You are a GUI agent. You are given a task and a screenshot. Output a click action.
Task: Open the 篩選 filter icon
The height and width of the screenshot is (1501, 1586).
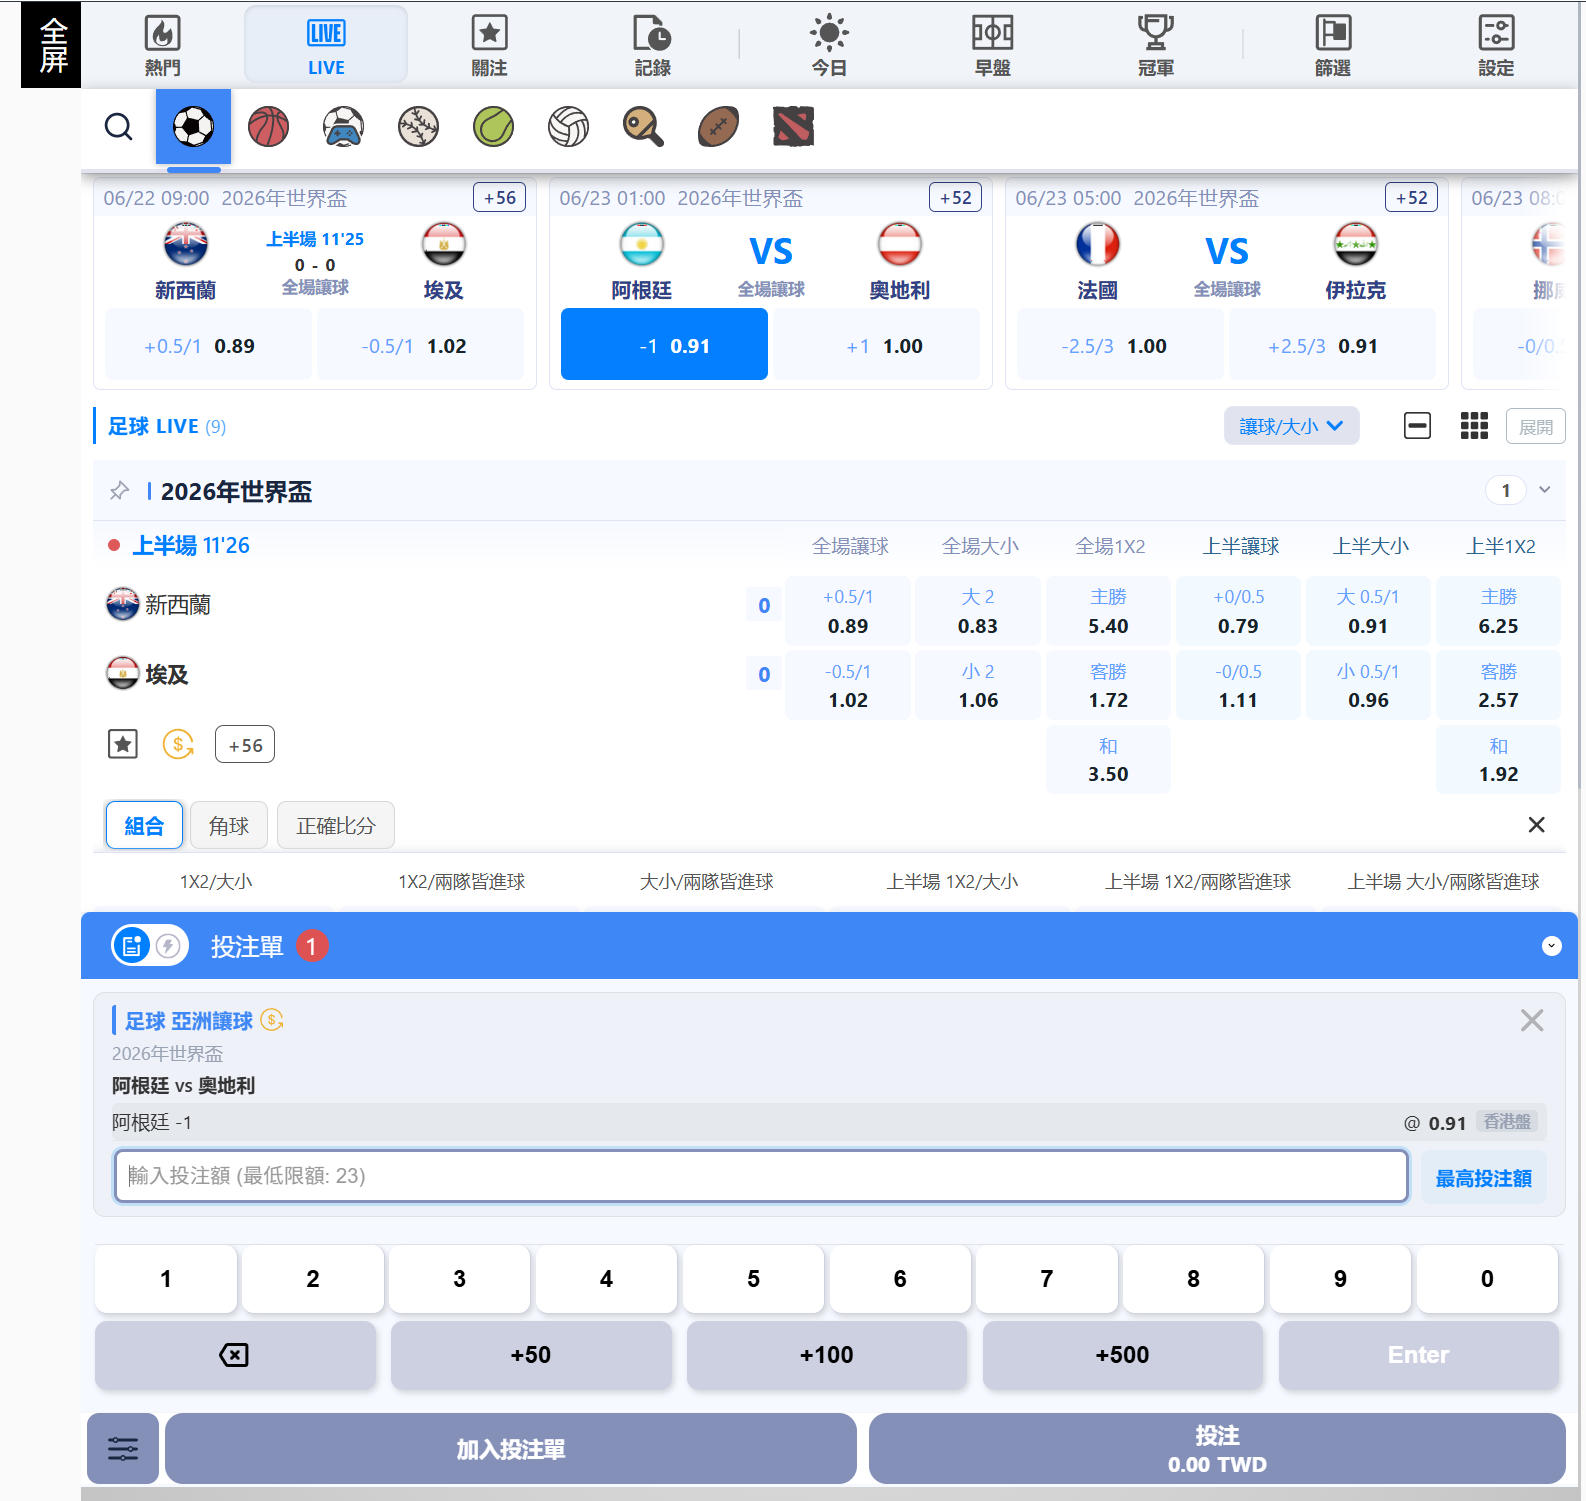tap(1333, 45)
